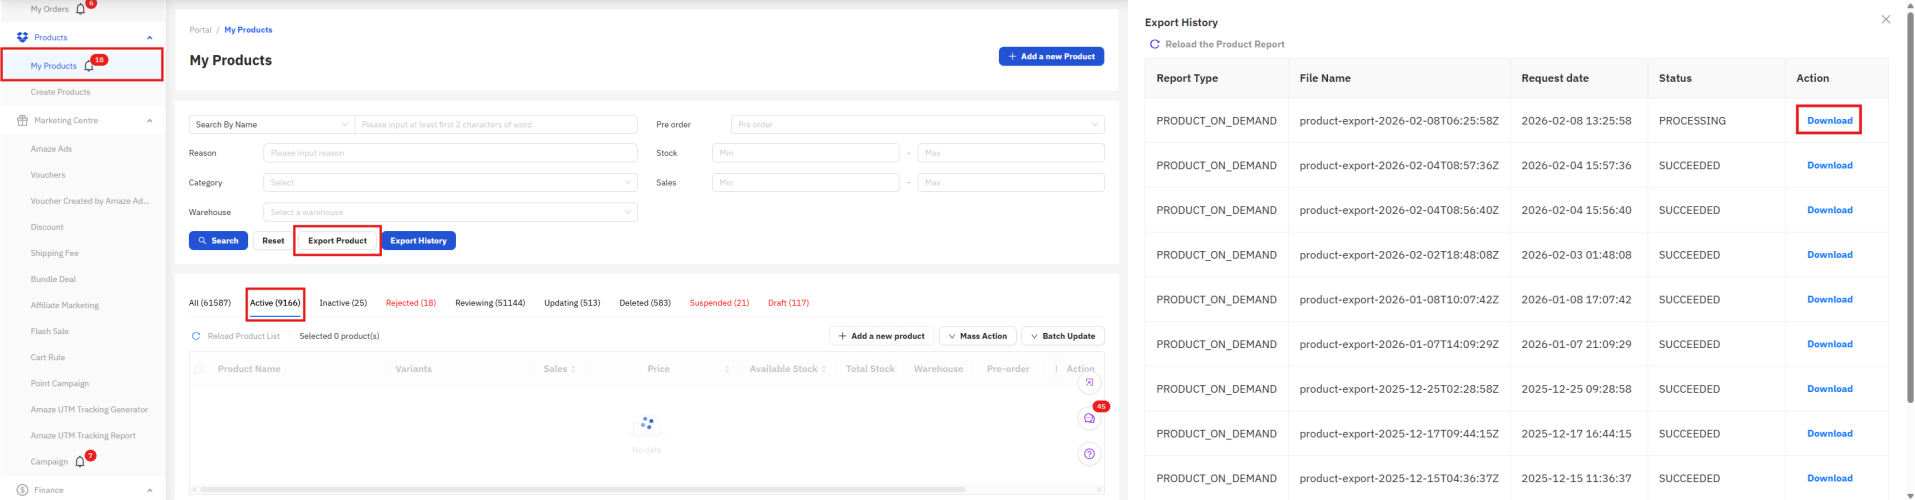Select the Suspended (21) tab

[x=719, y=303]
